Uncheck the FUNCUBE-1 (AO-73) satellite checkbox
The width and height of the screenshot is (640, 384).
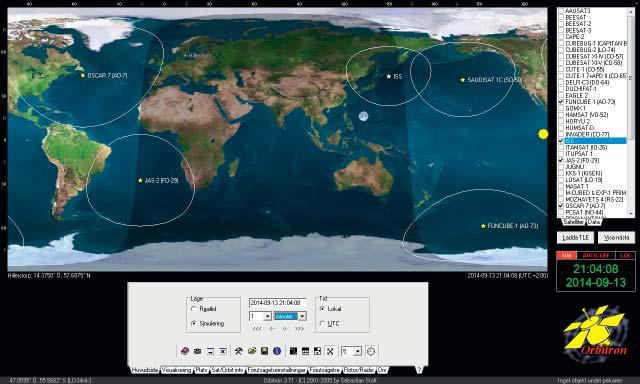click(561, 102)
